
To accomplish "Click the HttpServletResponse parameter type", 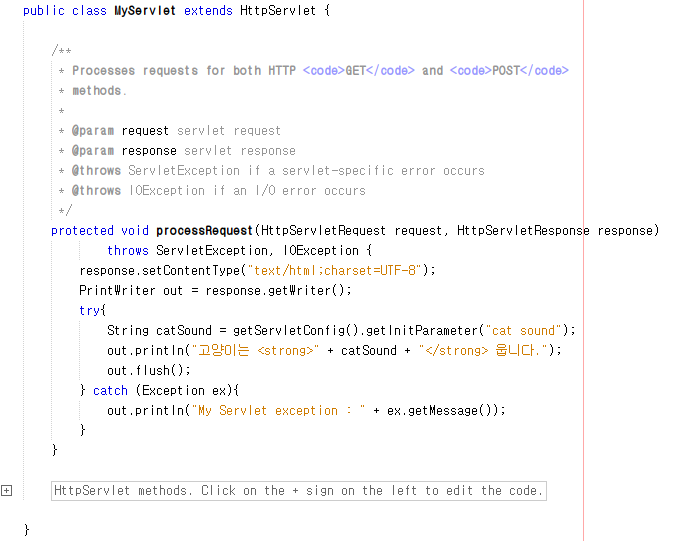I will (523, 230).
